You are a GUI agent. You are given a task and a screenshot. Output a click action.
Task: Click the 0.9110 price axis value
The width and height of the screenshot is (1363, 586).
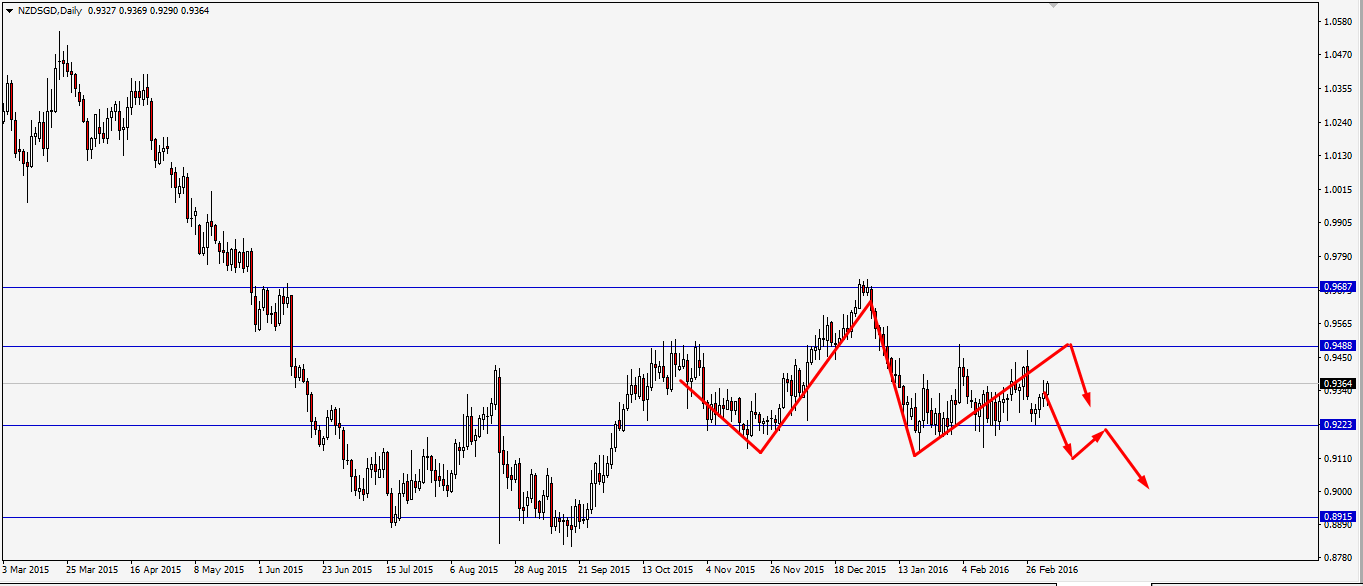pyautogui.click(x=1338, y=458)
